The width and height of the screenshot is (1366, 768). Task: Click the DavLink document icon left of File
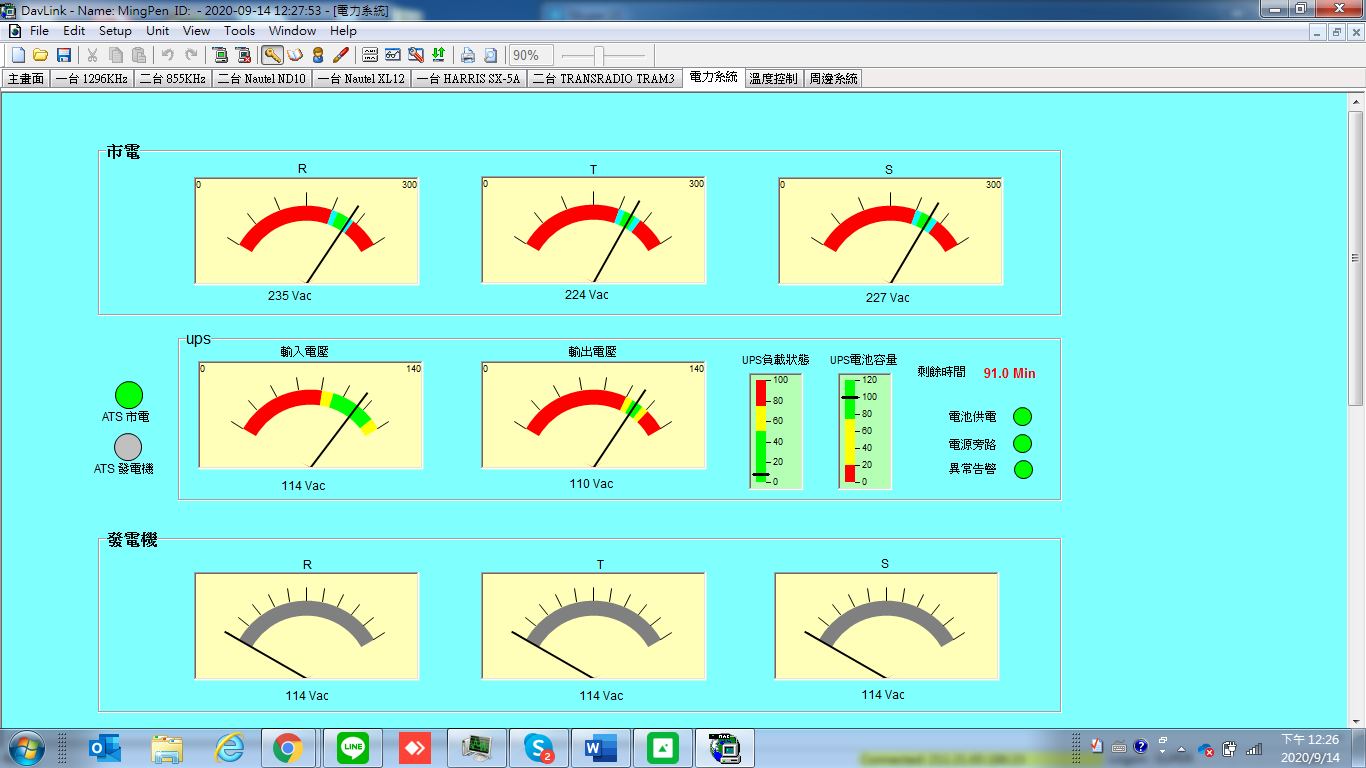(x=14, y=31)
